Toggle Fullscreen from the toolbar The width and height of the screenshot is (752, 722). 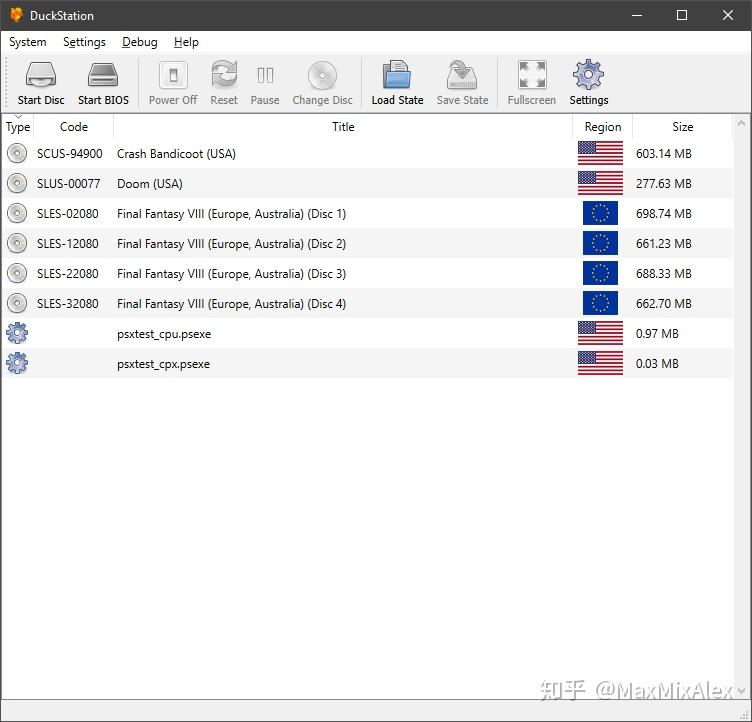click(532, 74)
